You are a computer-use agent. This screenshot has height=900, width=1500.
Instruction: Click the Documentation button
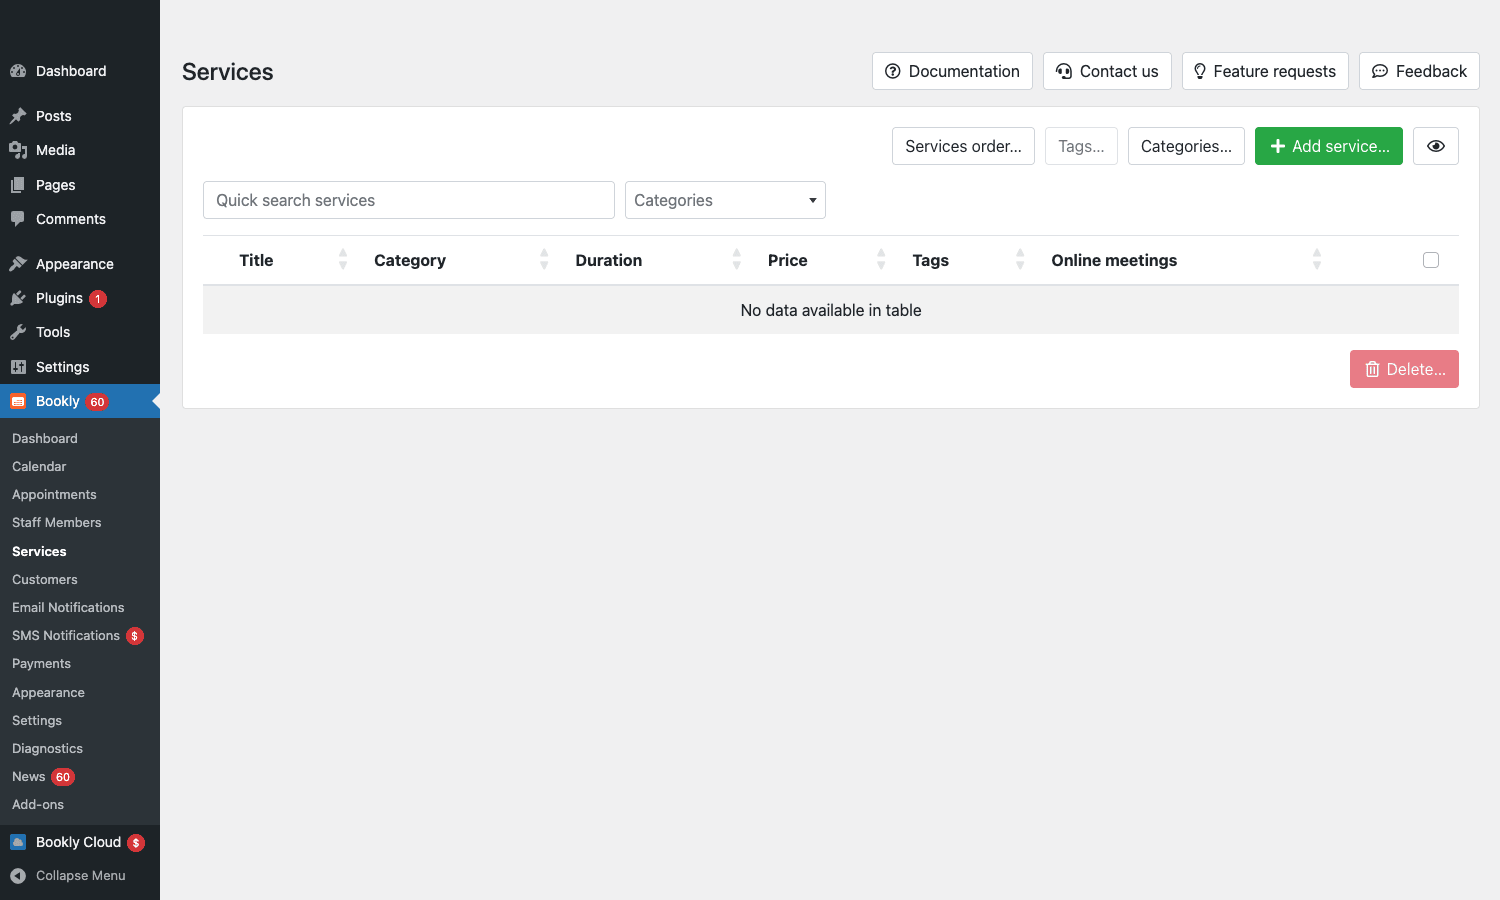952,71
